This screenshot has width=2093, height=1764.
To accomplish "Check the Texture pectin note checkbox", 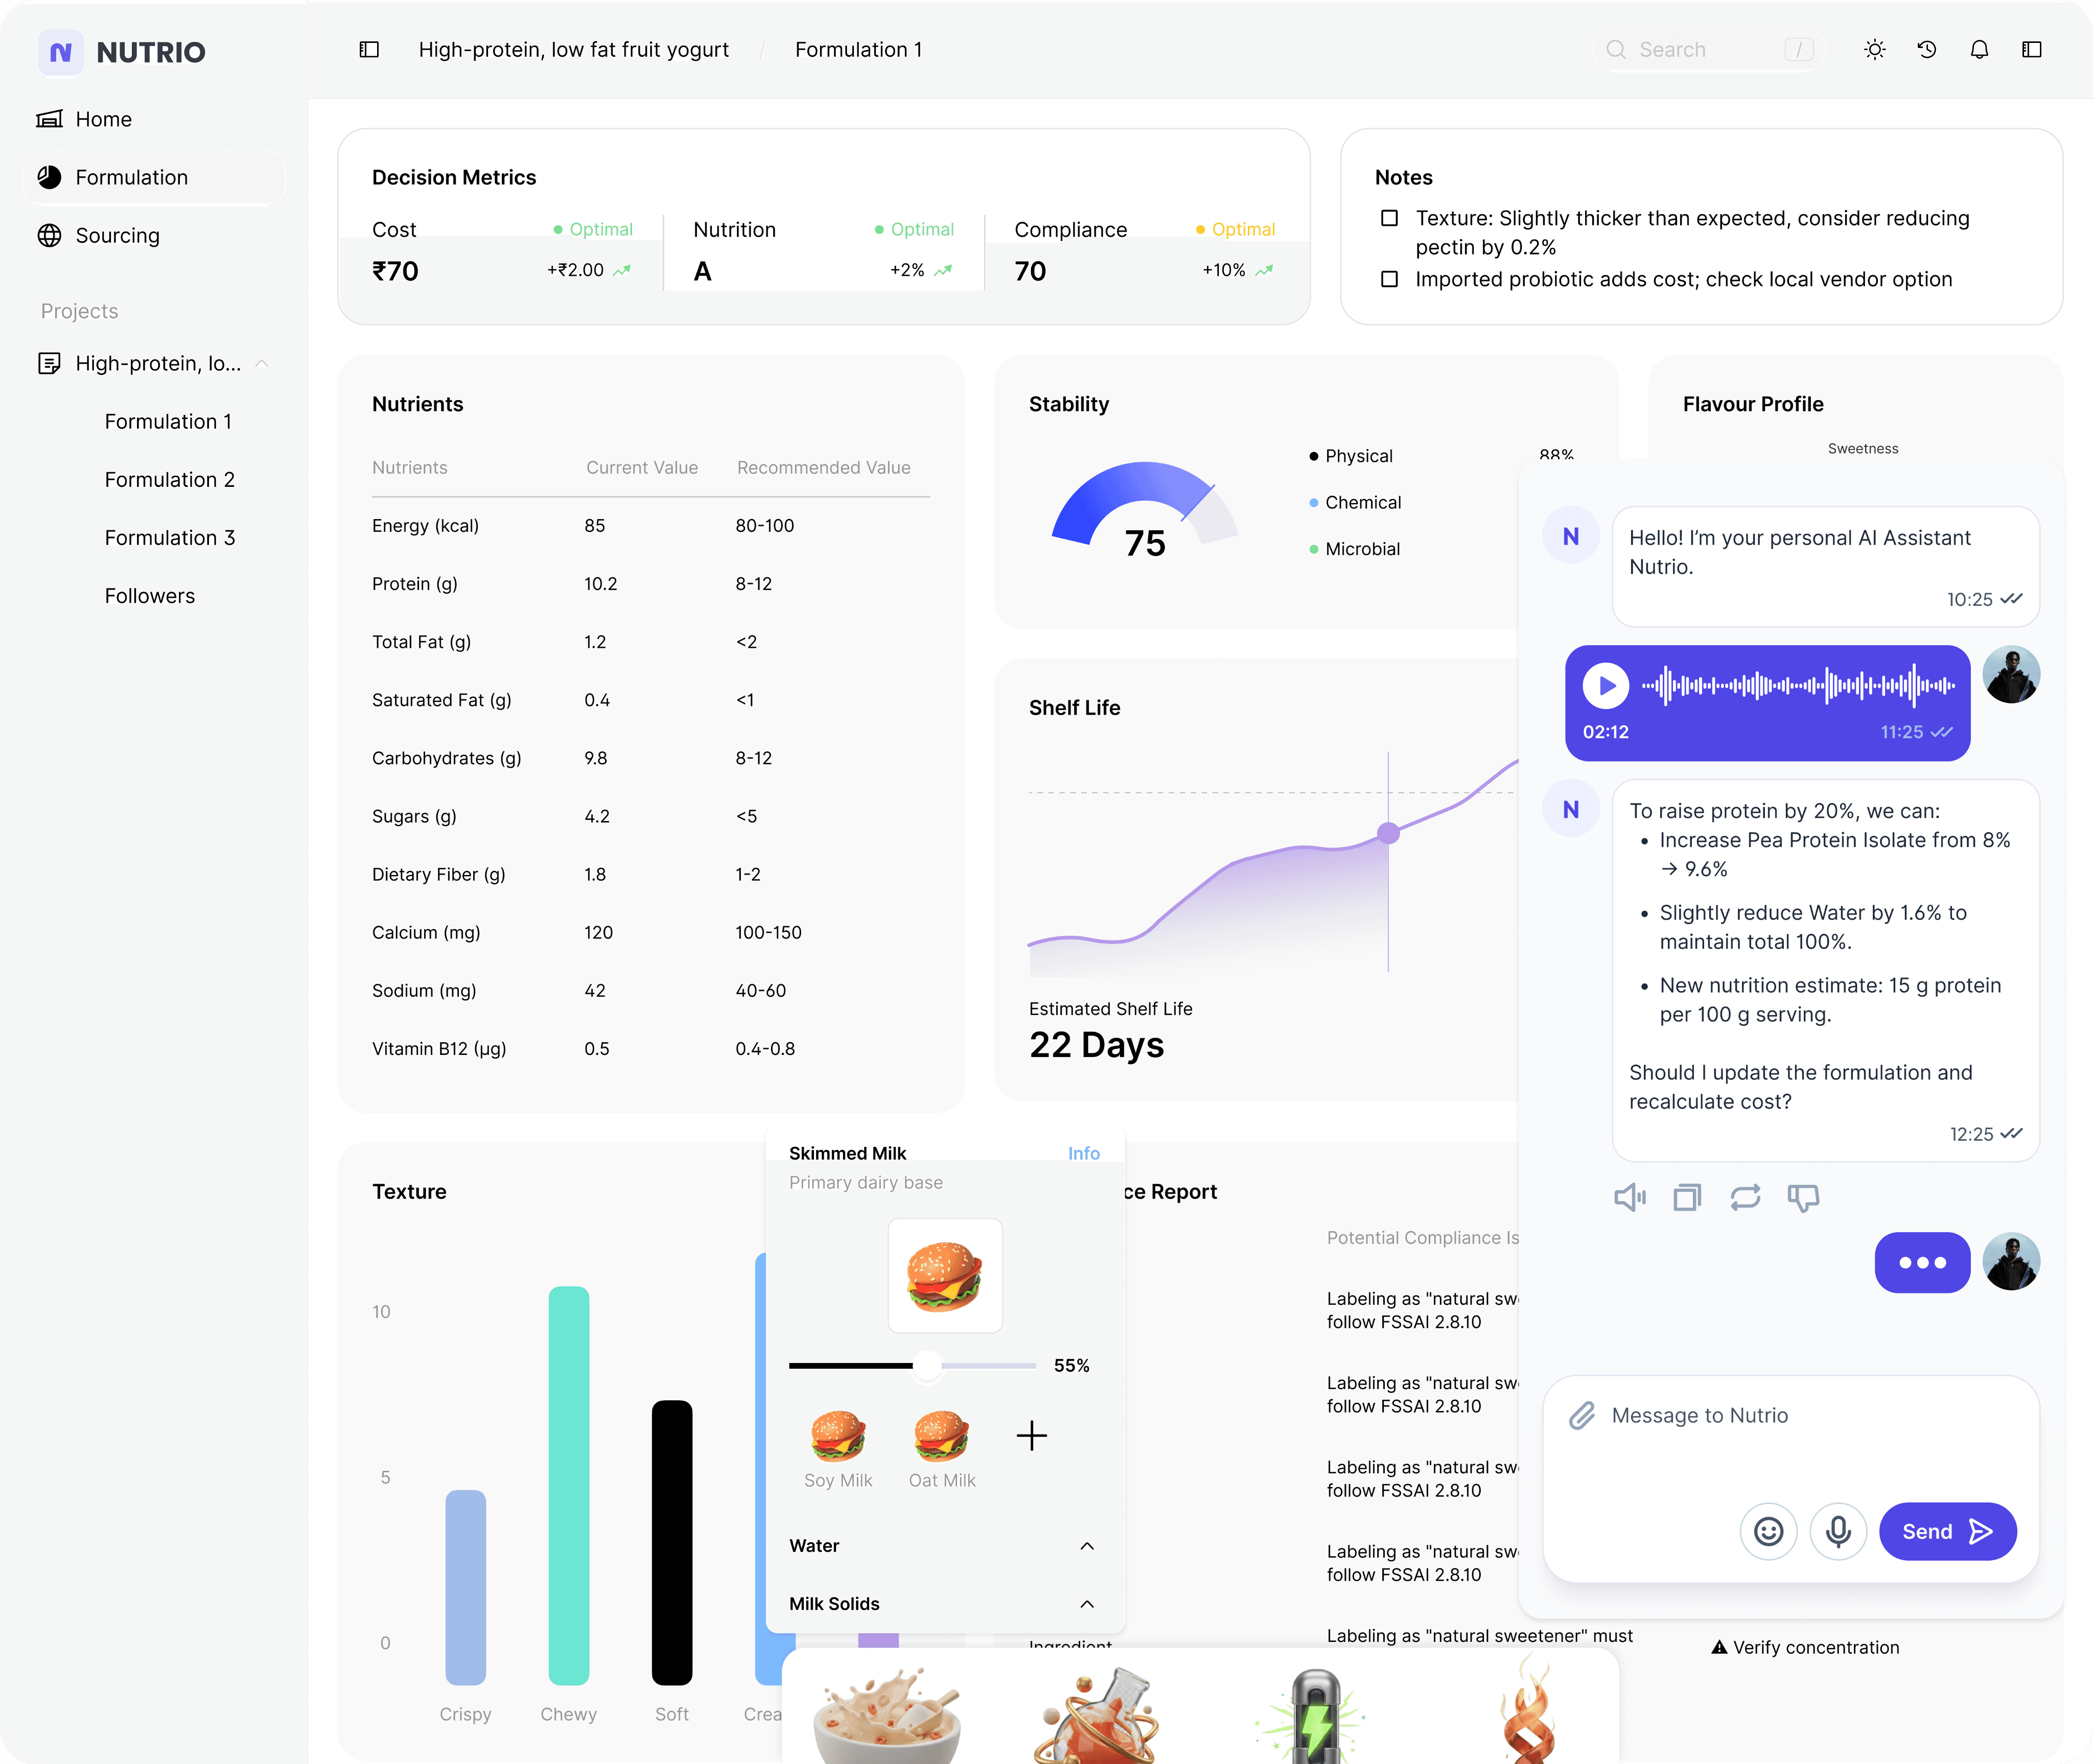I will coord(1389,218).
